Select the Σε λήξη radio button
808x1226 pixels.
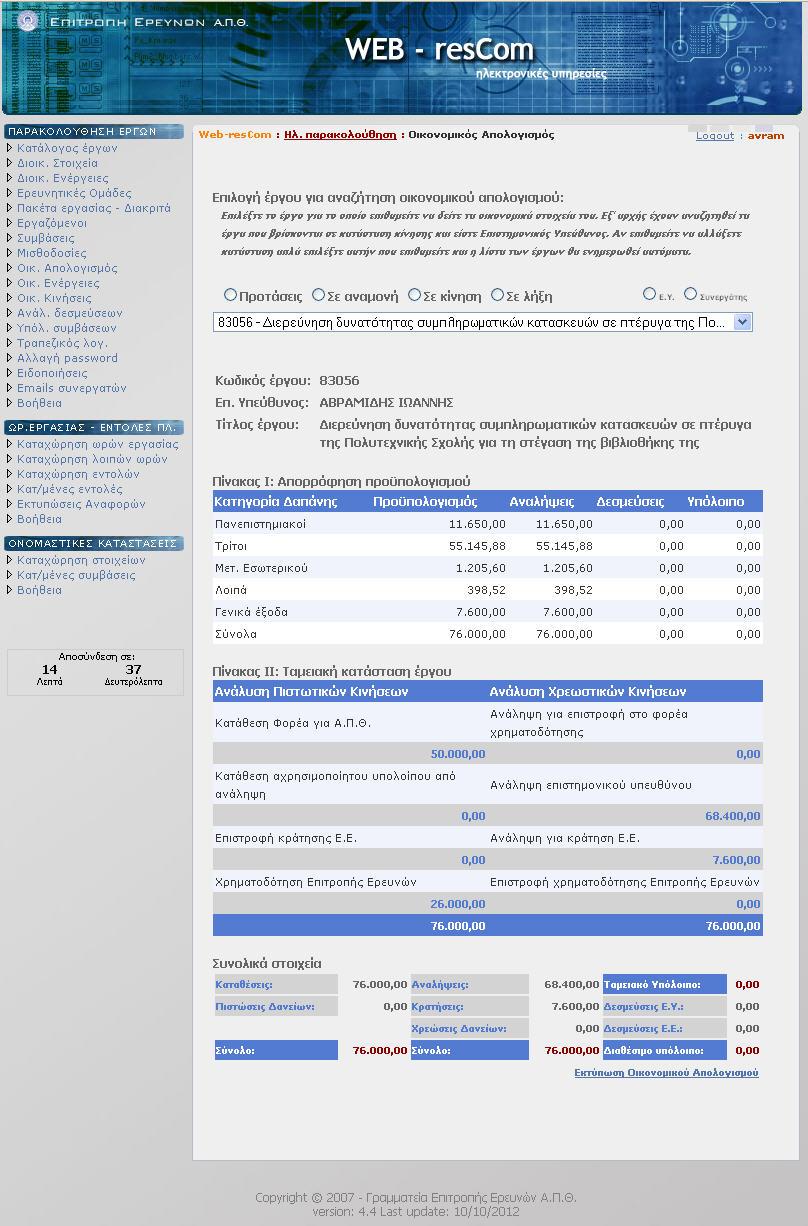[497, 295]
